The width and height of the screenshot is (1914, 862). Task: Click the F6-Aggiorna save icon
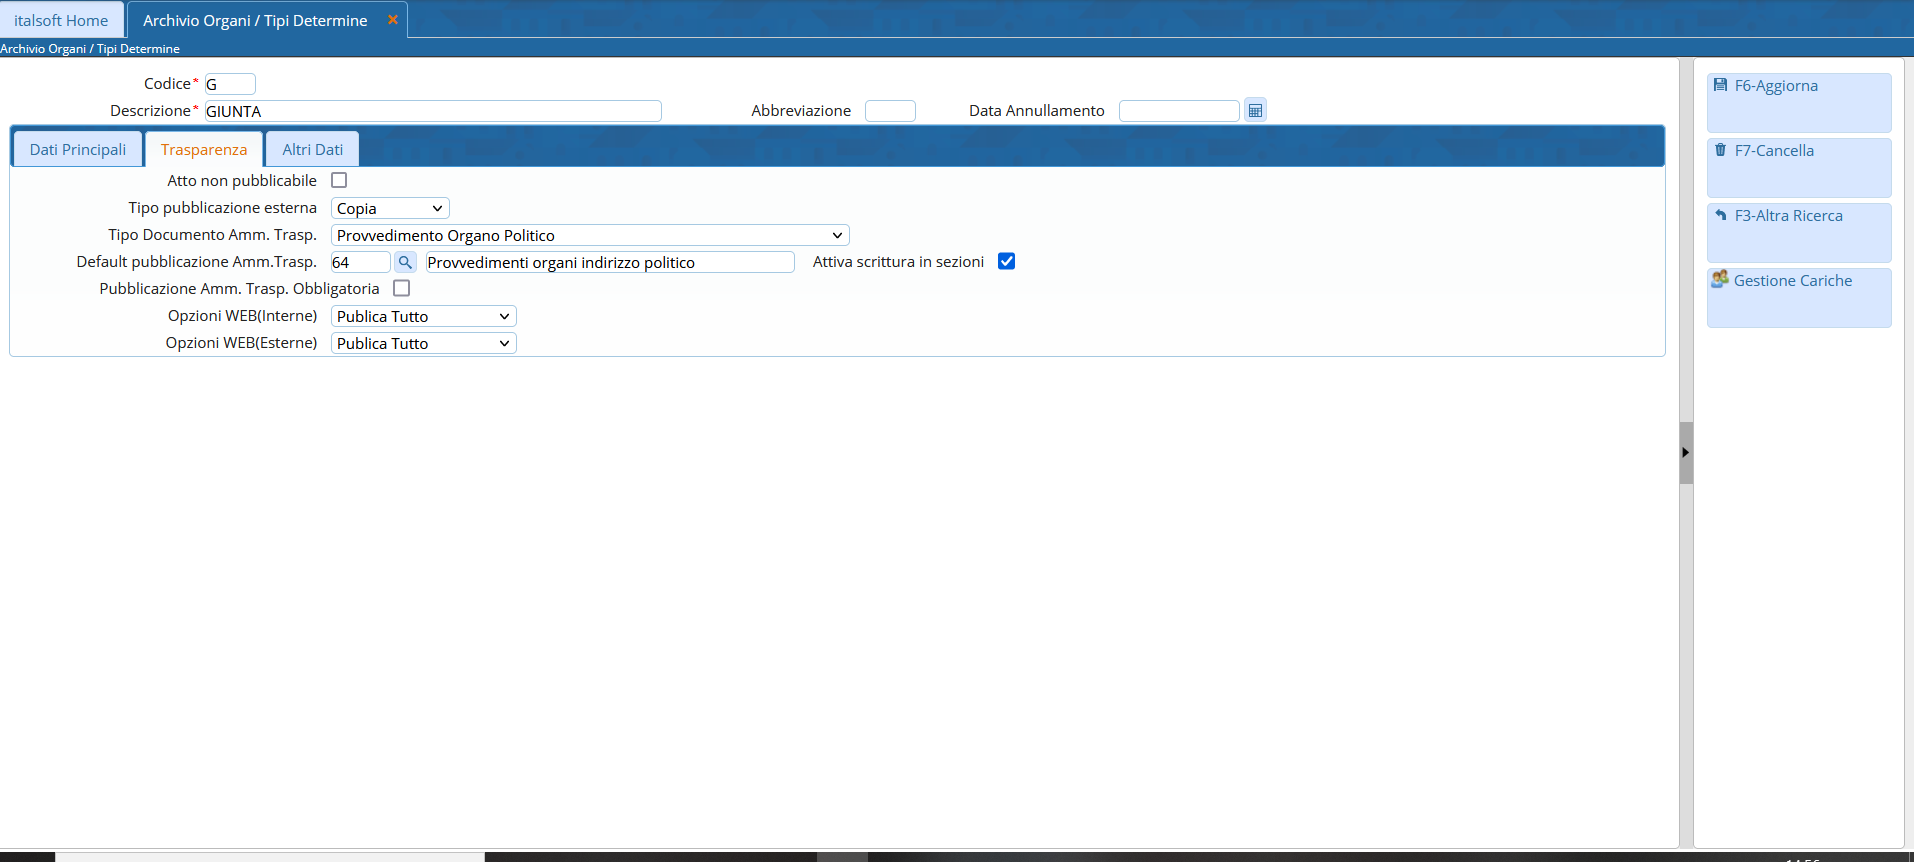point(1720,85)
